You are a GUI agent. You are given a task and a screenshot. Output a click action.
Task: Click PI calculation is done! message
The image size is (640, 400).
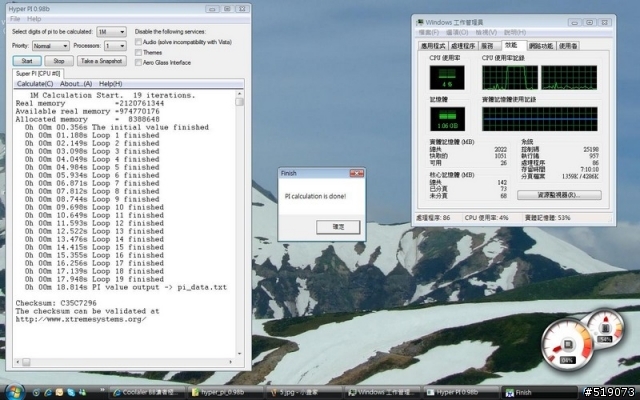(x=315, y=196)
